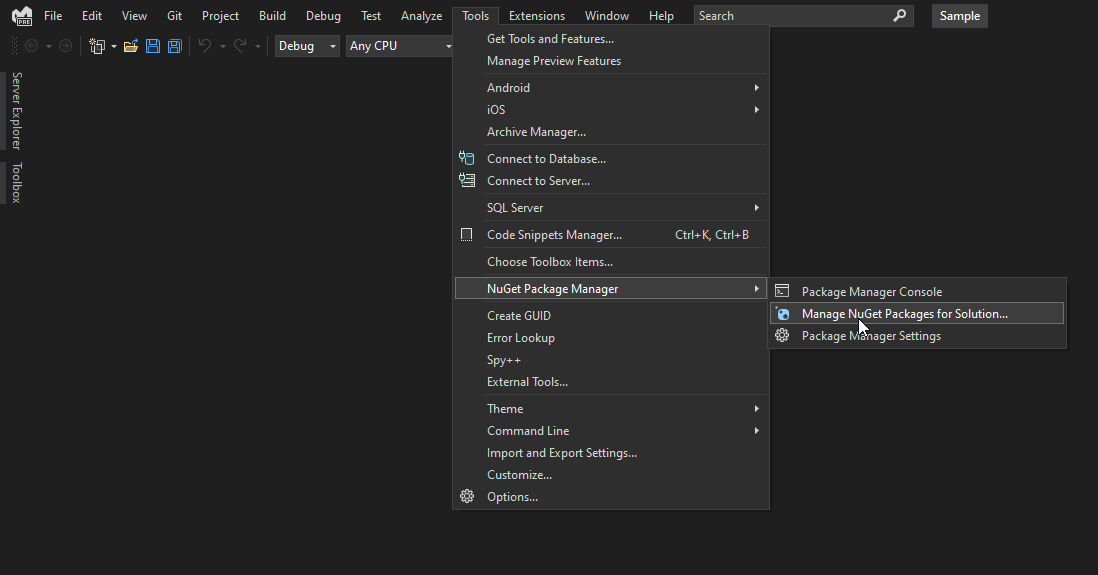Open the Any CPU platform dropdown
Screen dimensions: 1098x575
click(x=401, y=46)
